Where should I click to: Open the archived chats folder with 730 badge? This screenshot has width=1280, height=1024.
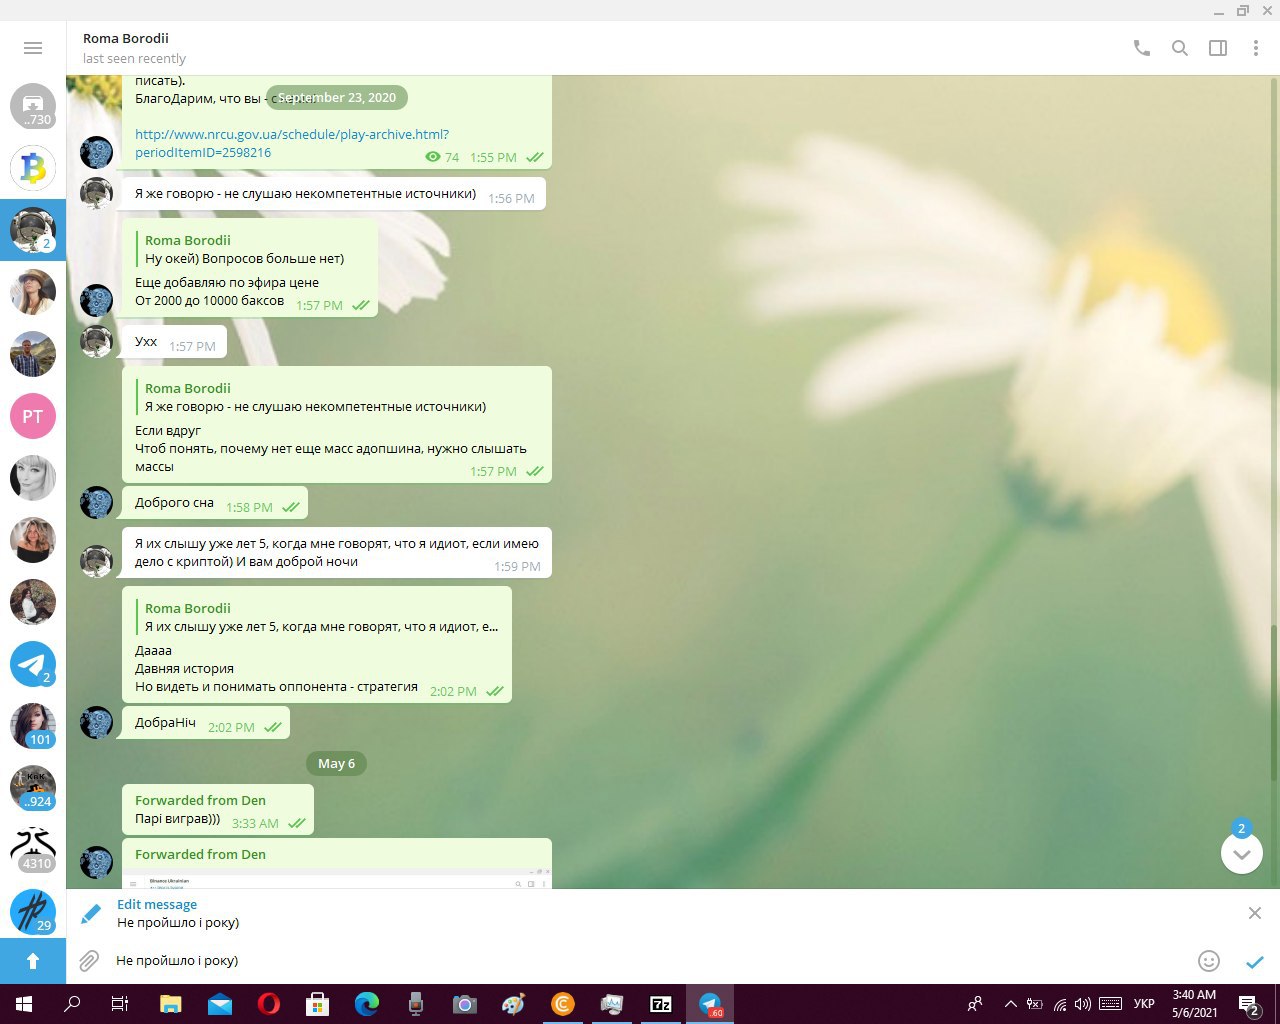(x=33, y=106)
